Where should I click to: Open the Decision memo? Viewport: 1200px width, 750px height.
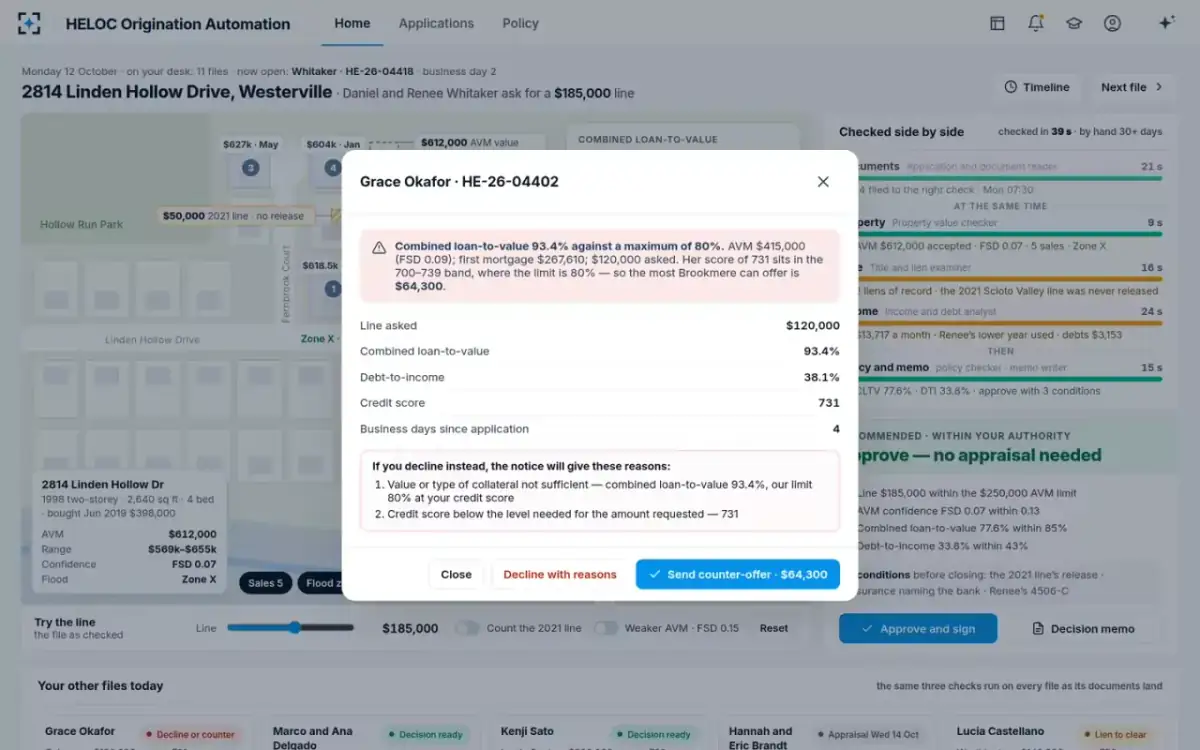(x=1083, y=629)
